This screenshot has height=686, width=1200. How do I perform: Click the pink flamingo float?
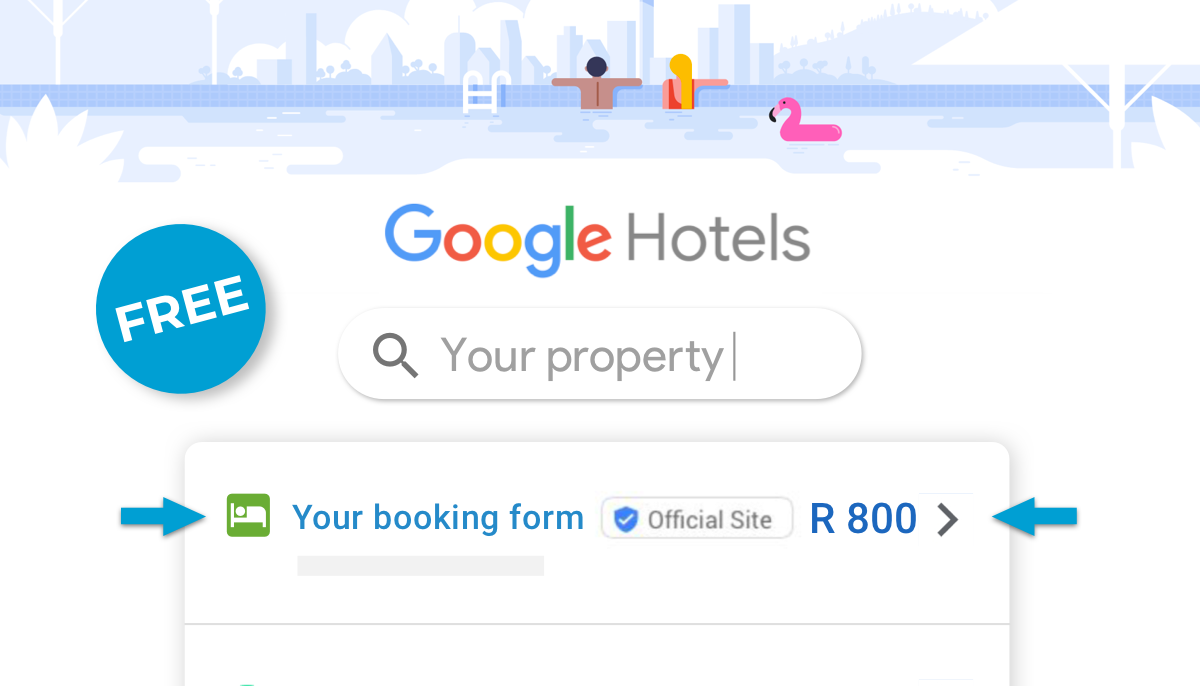click(804, 120)
